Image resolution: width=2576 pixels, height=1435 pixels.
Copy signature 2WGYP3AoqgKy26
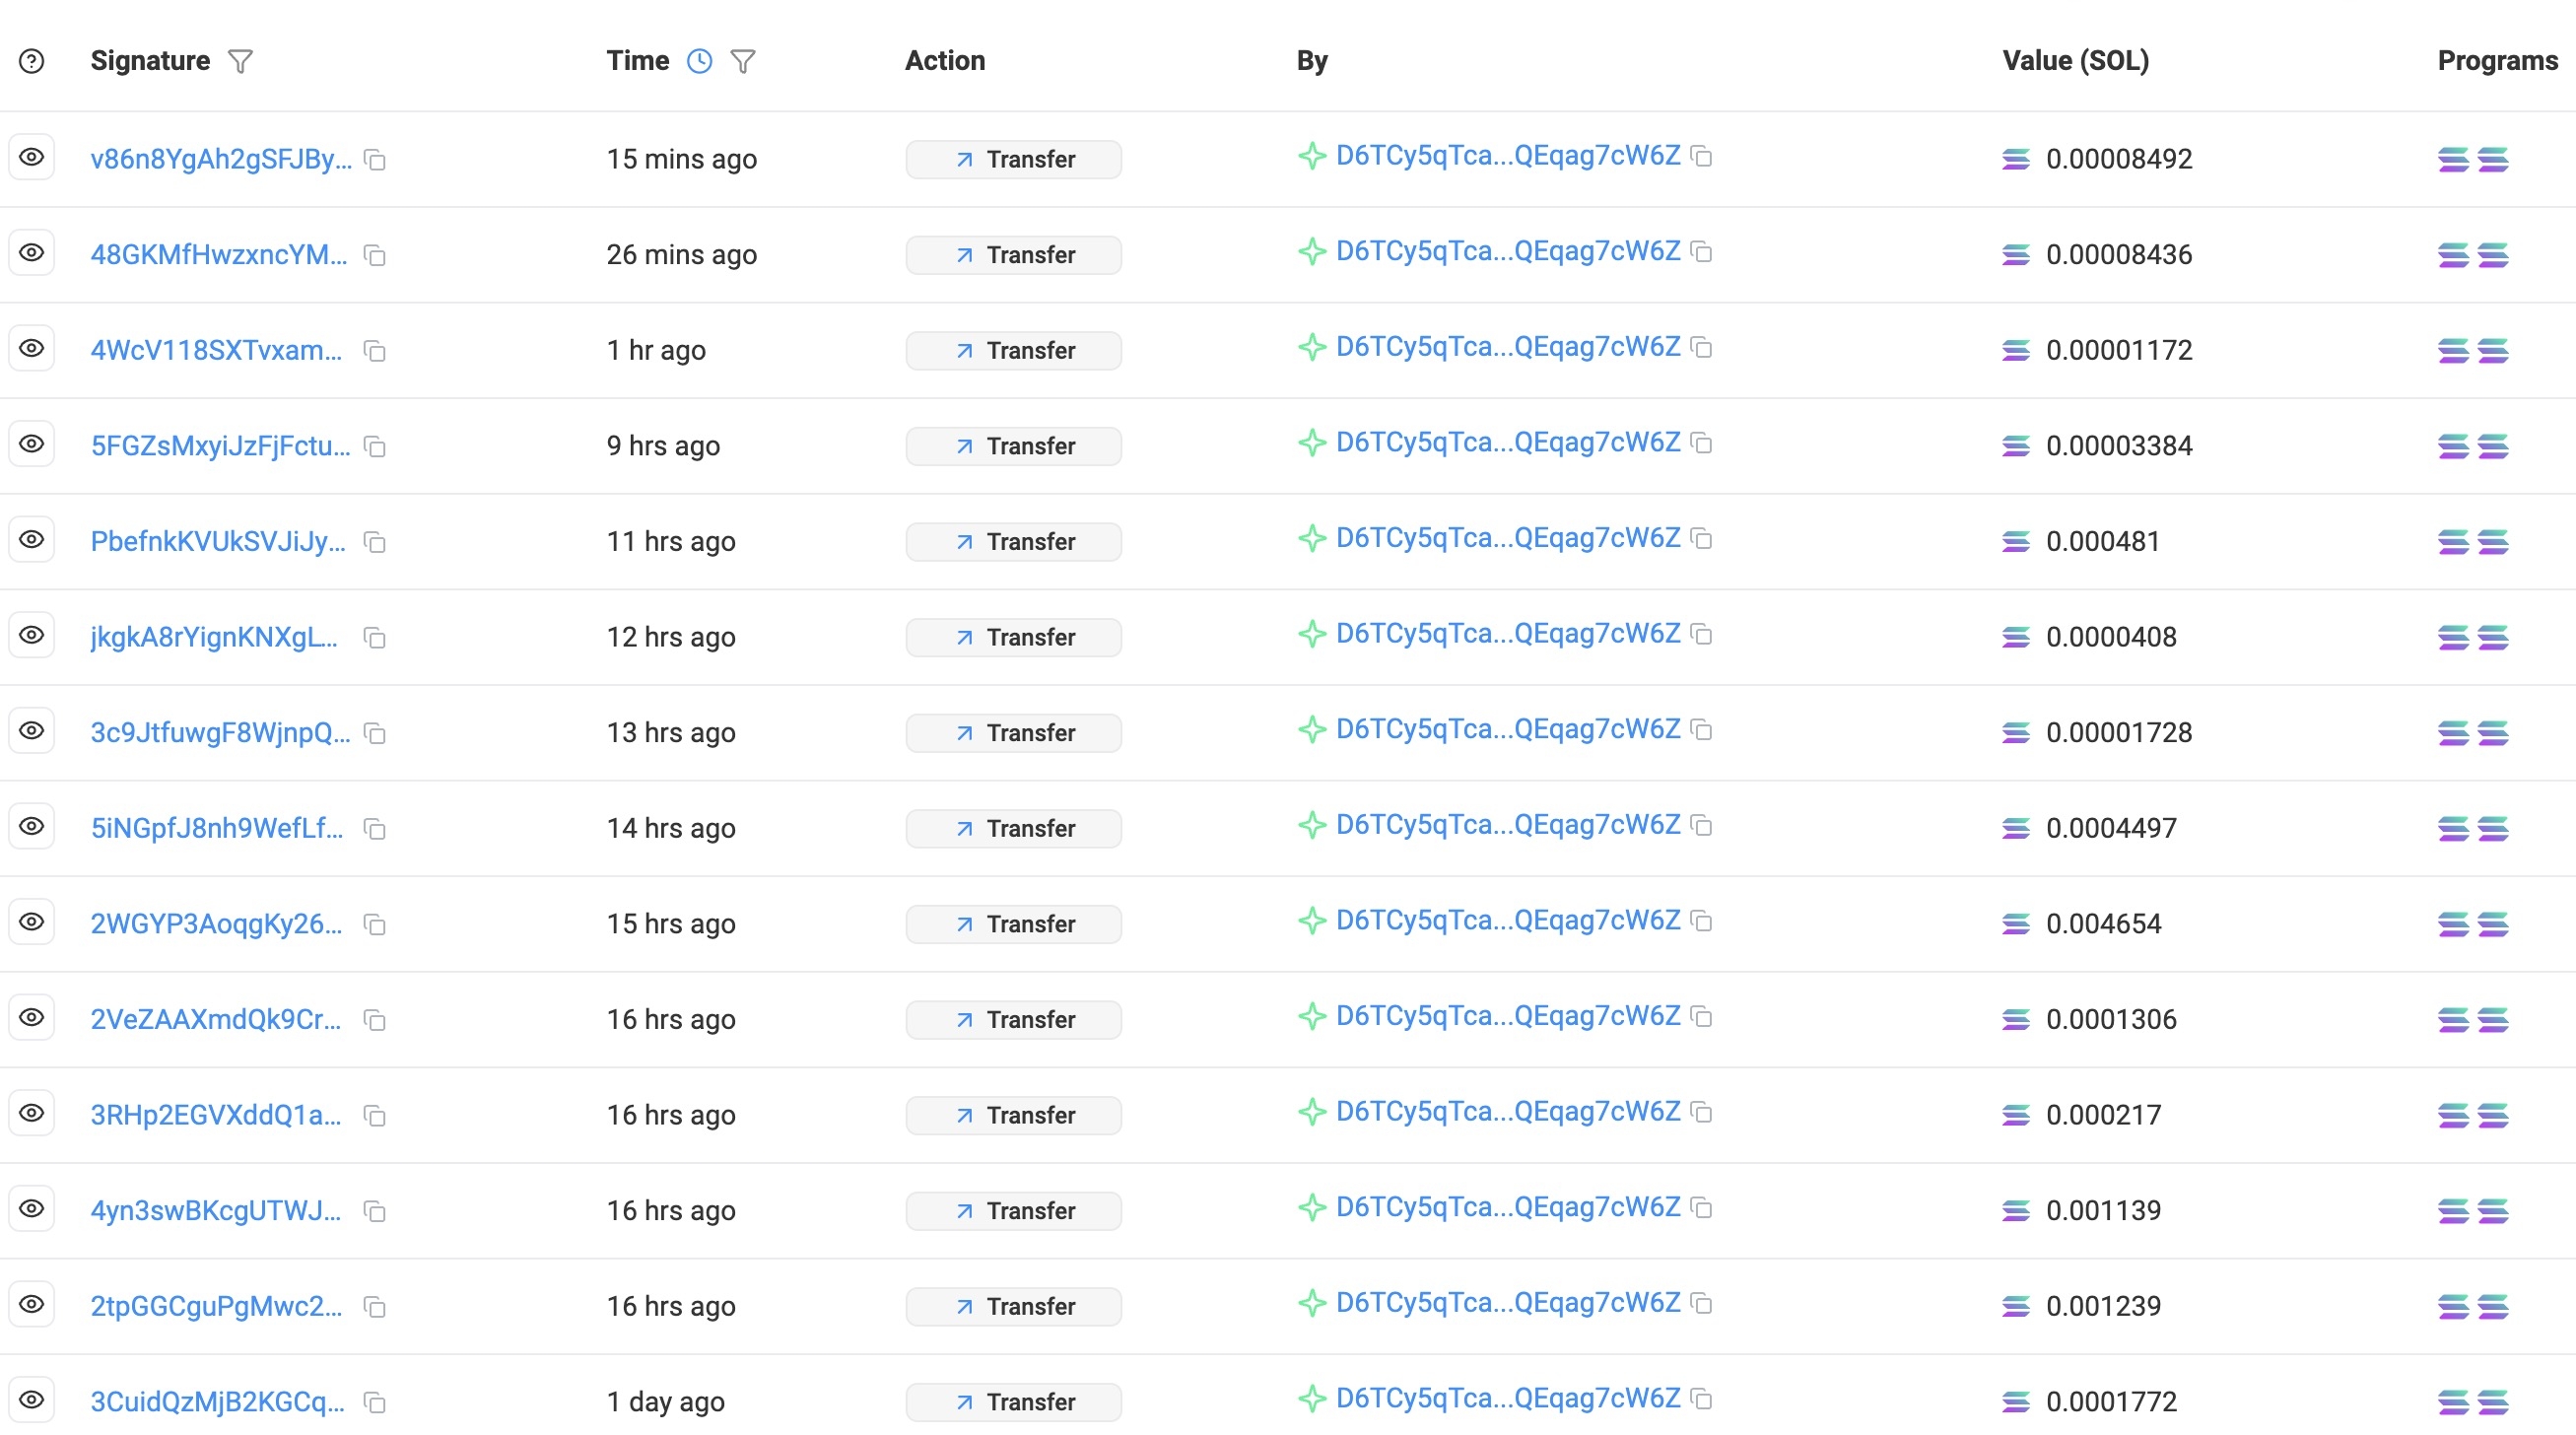(375, 925)
